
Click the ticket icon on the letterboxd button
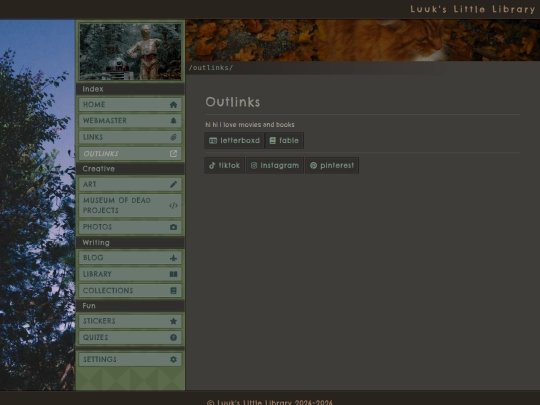point(213,141)
